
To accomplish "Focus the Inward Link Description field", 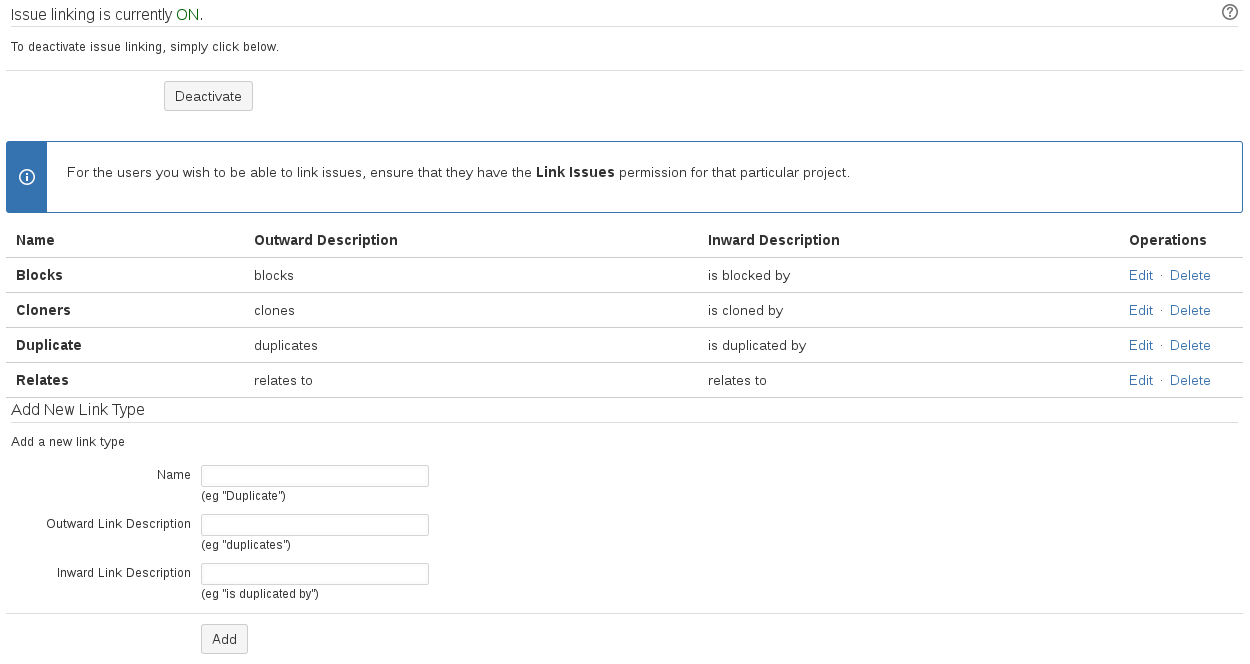I will tap(315, 574).
